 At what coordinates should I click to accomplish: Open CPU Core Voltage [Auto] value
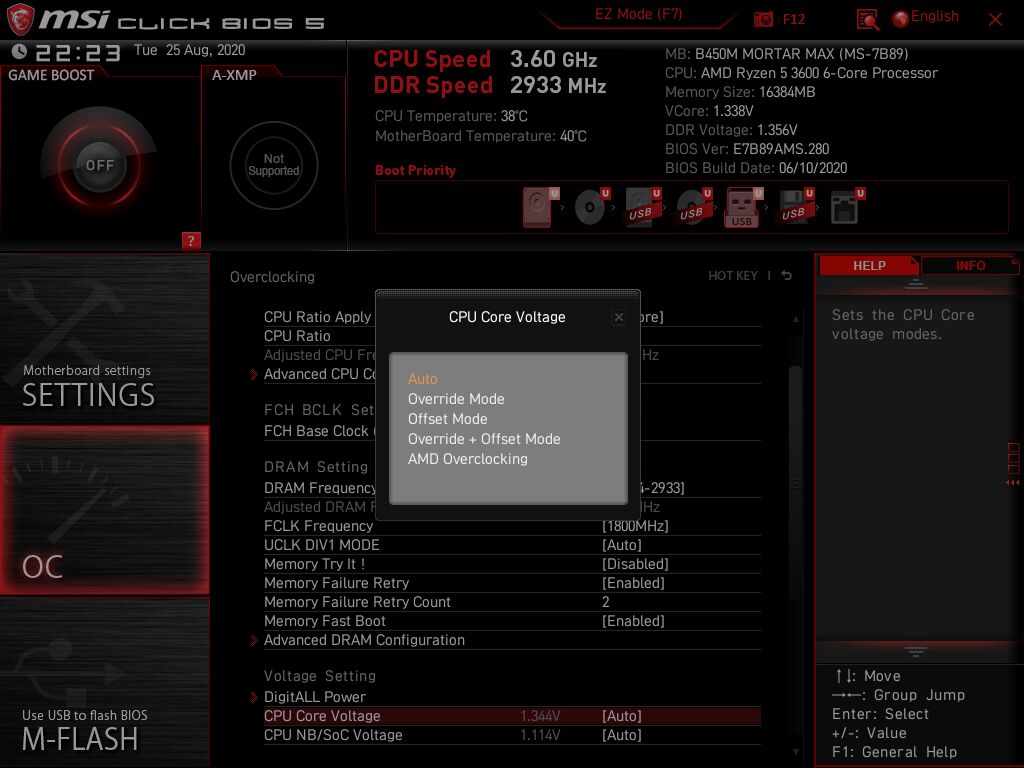(622, 716)
